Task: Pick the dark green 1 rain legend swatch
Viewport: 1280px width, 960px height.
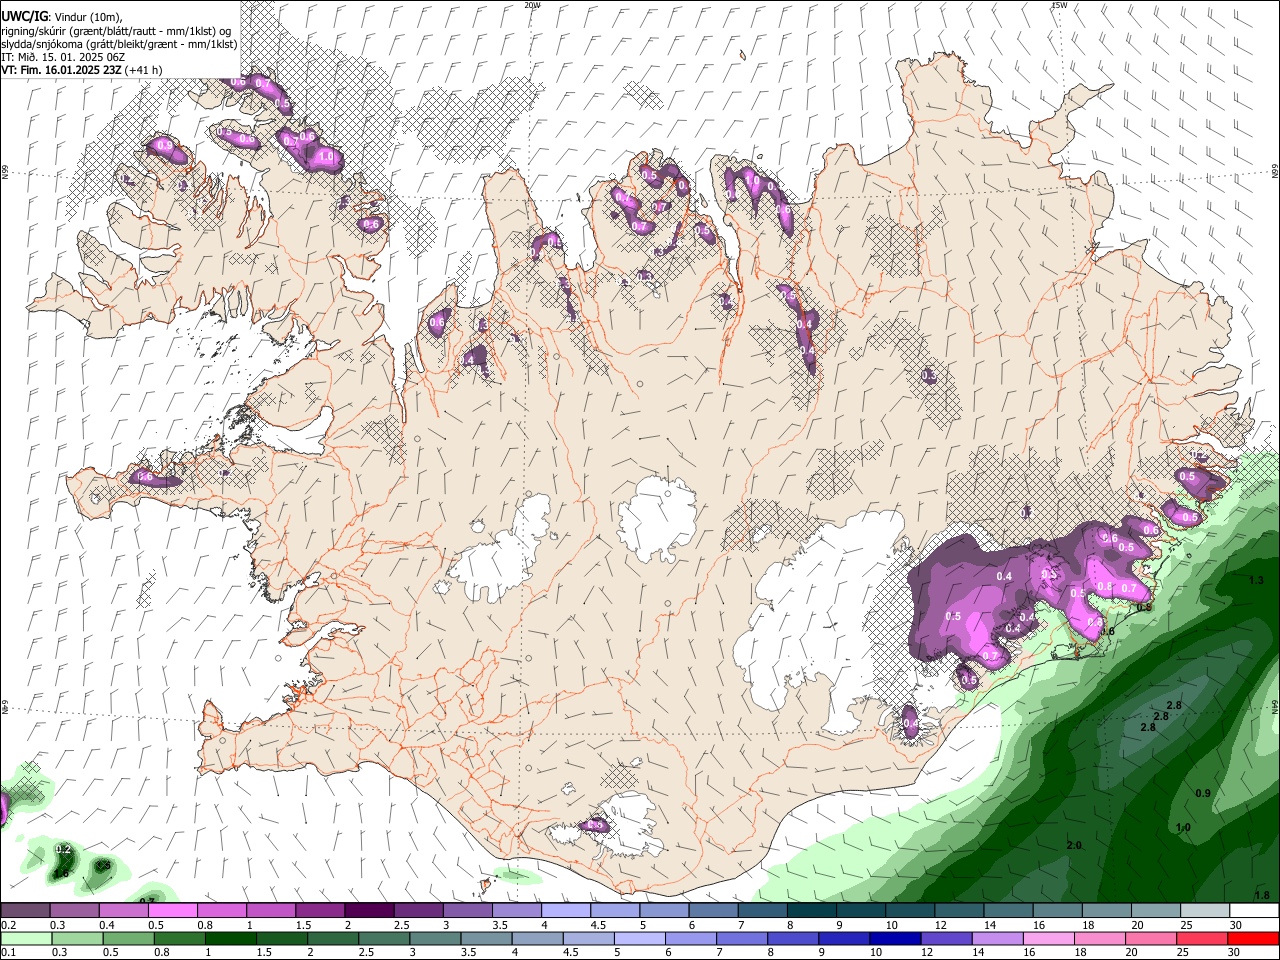Action: tap(229, 938)
